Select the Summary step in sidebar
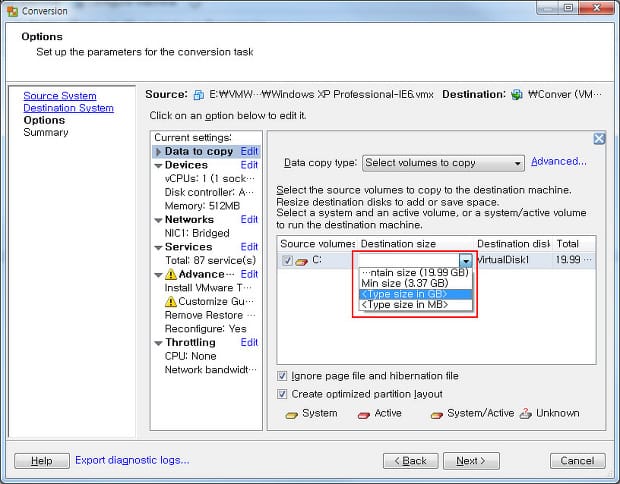The height and width of the screenshot is (484, 620). click(x=46, y=132)
